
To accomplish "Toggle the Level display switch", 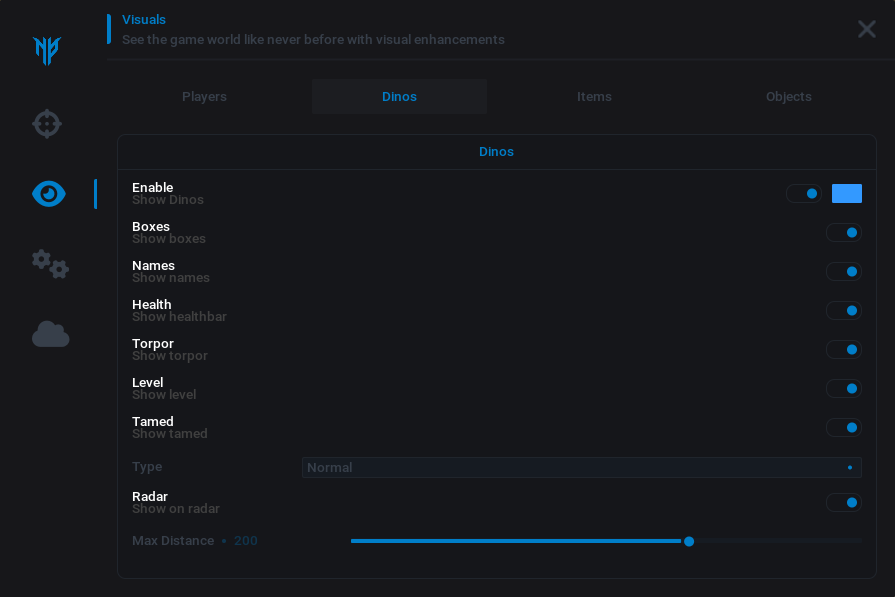I will tap(843, 389).
